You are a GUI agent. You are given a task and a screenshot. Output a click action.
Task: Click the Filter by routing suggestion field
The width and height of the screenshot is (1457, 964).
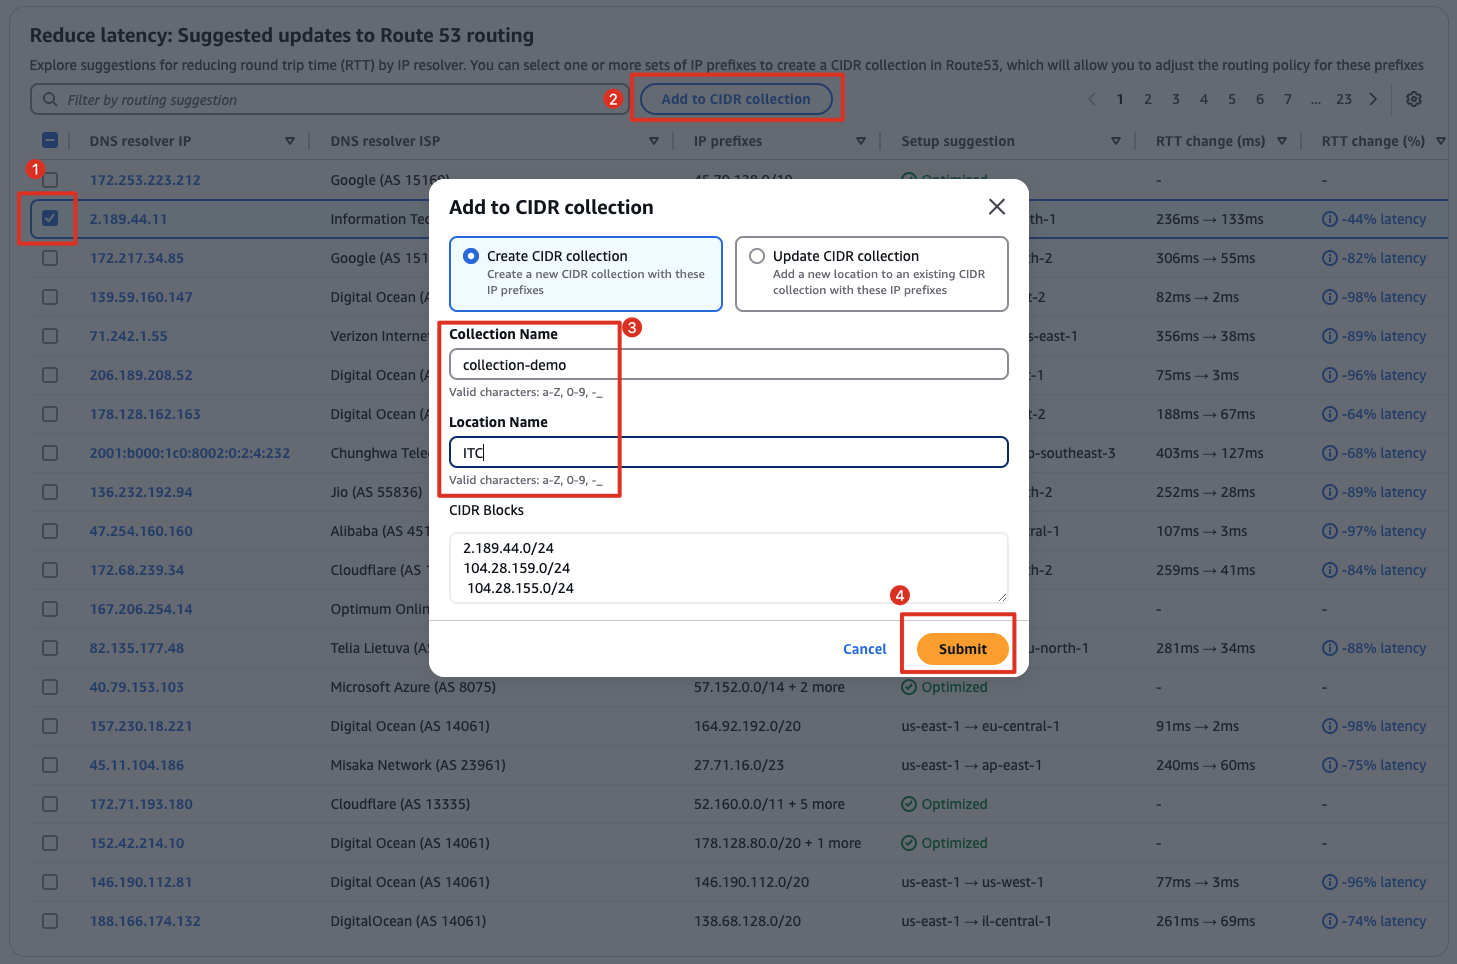[x=330, y=99]
